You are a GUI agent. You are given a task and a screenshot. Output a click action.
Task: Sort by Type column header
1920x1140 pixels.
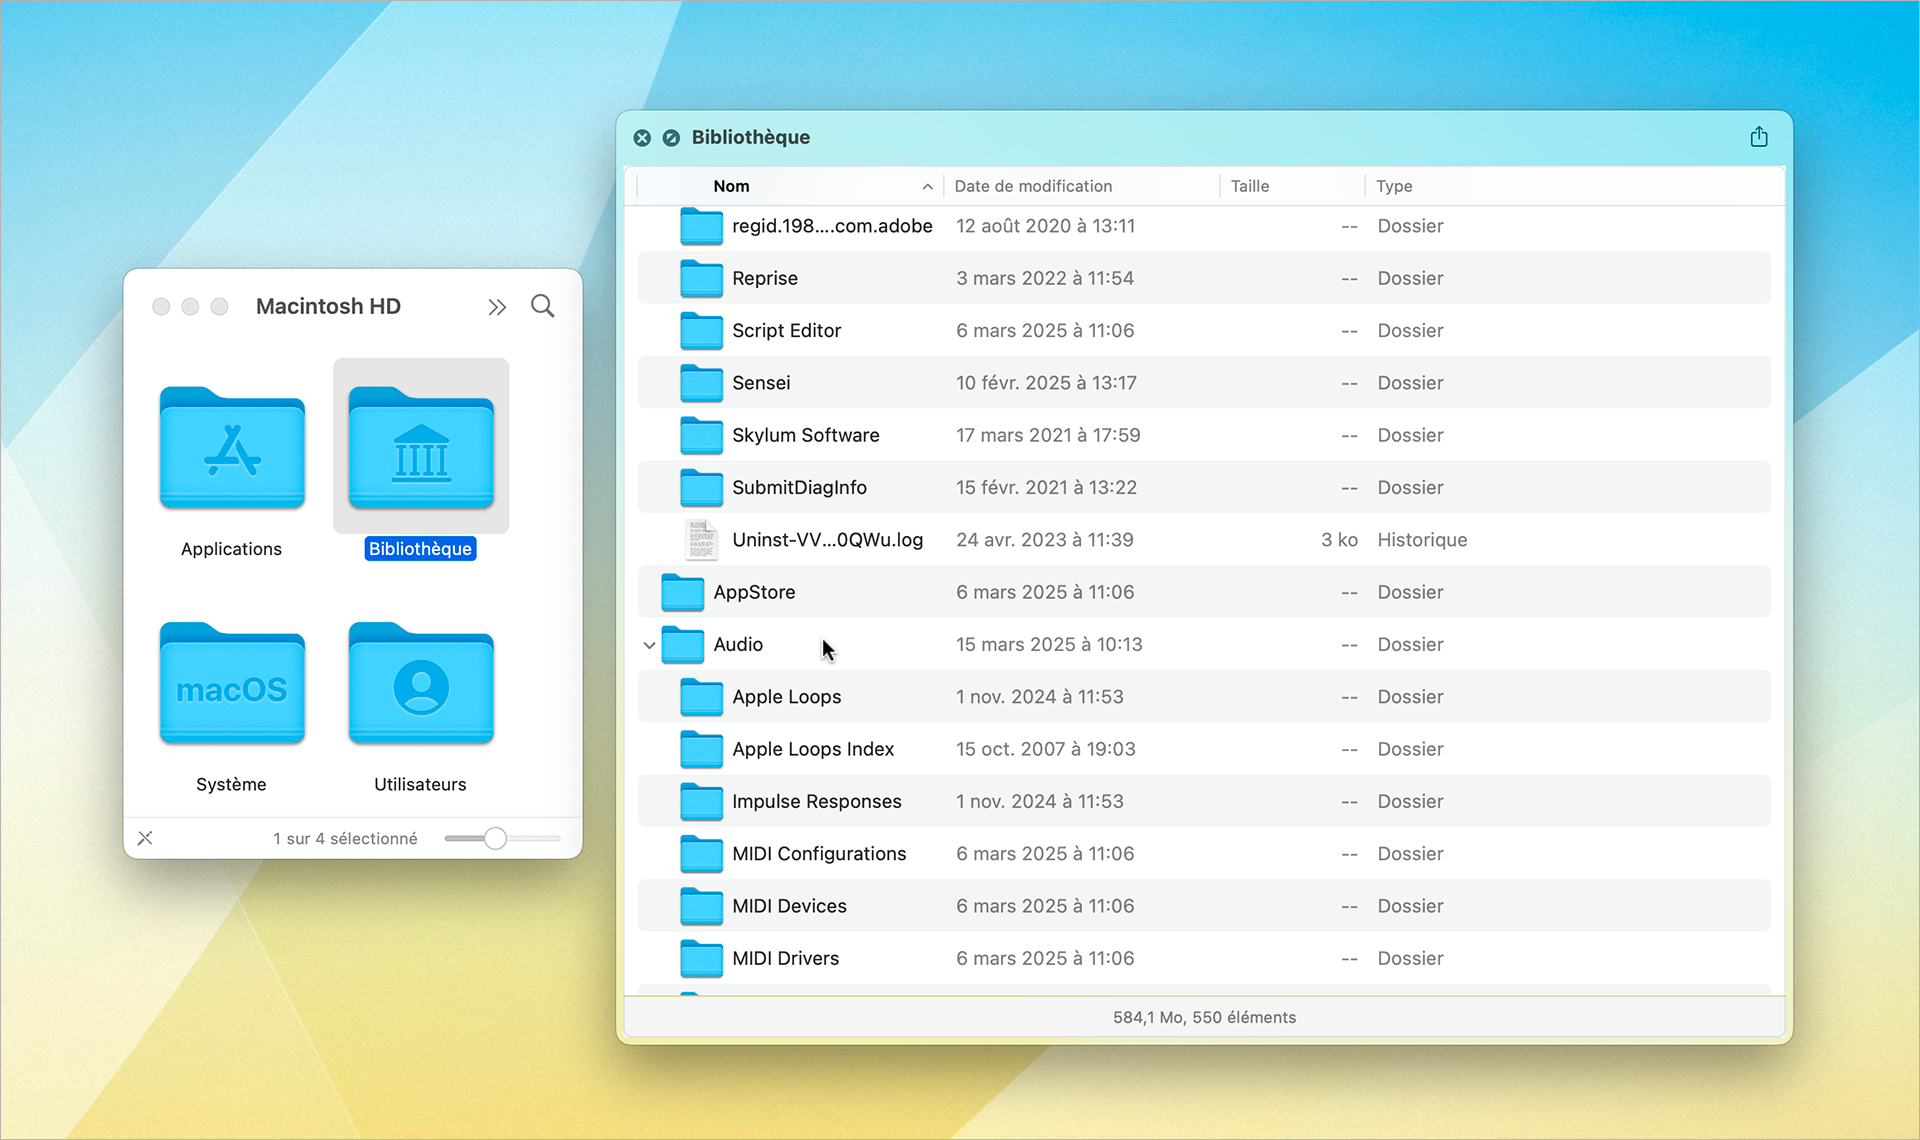click(1393, 186)
